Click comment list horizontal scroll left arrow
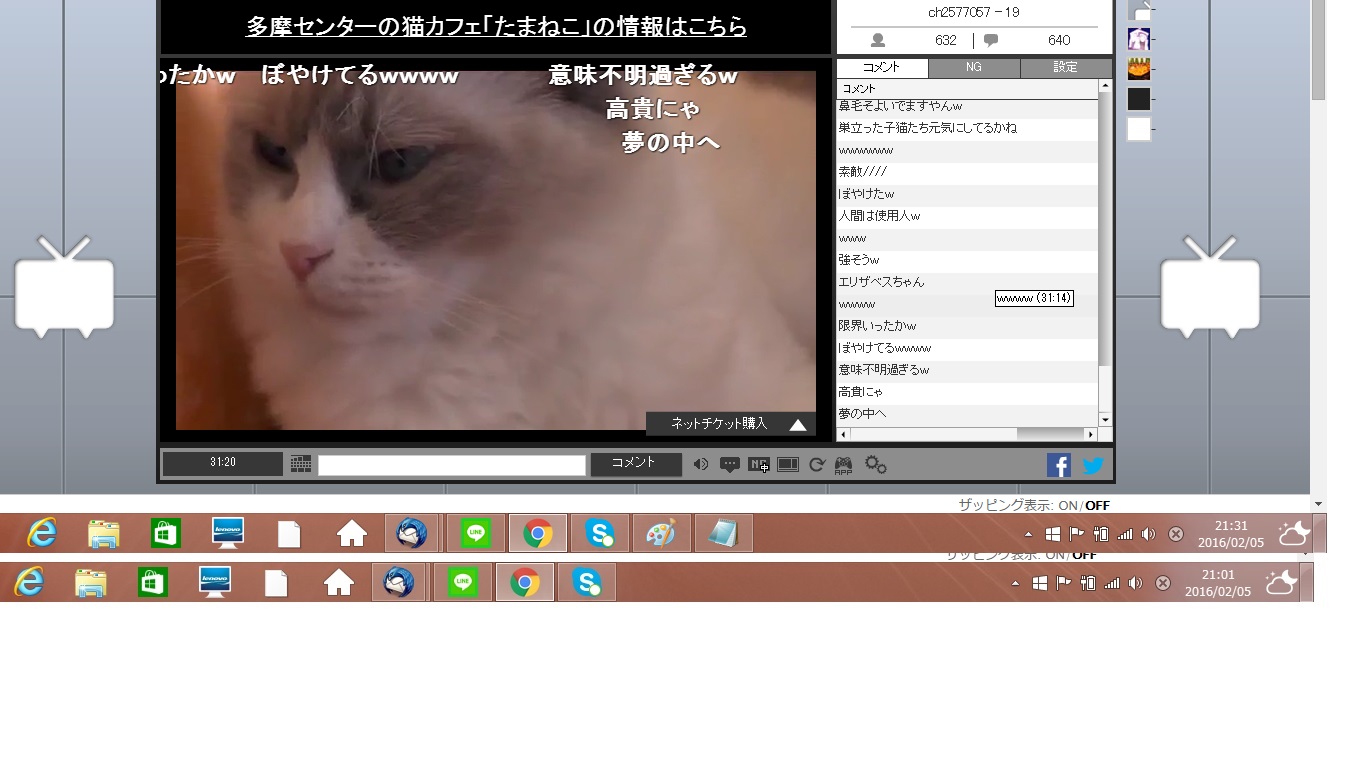The width and height of the screenshot is (1366, 768). click(843, 434)
